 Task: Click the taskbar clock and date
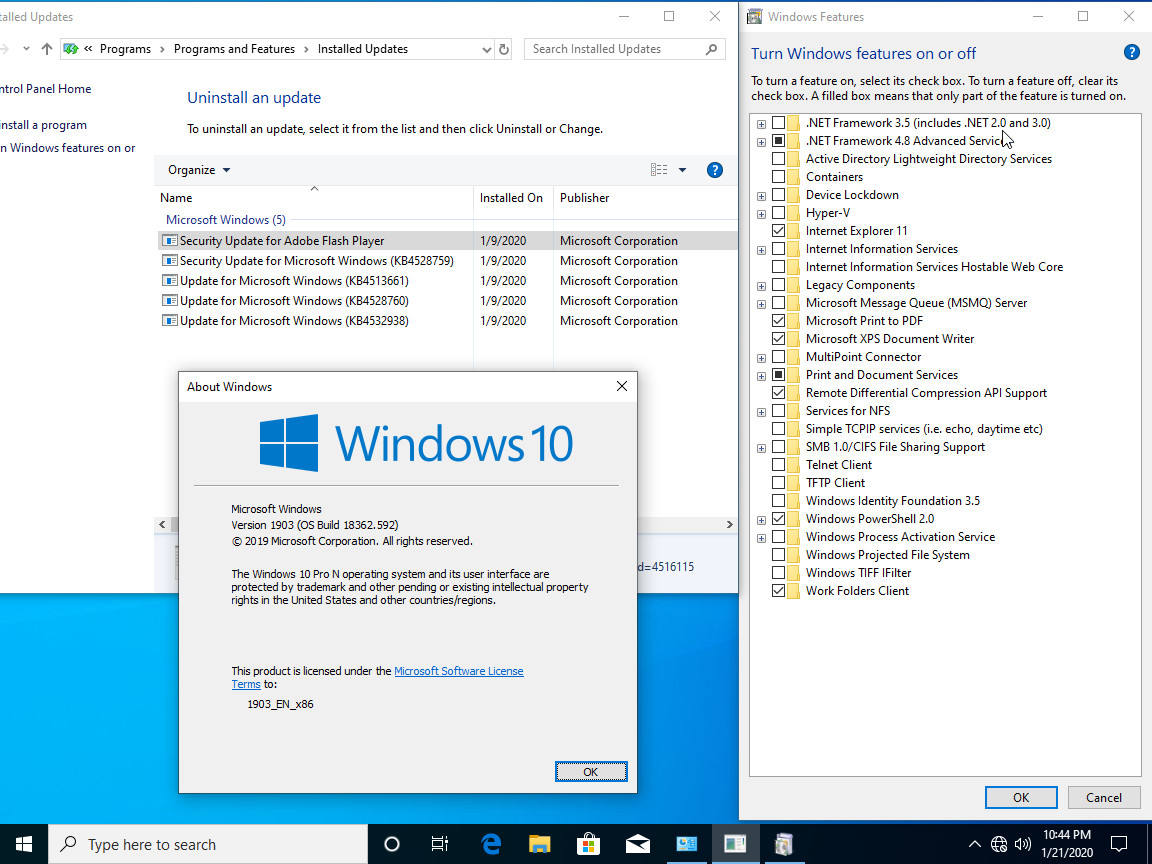click(1067, 844)
